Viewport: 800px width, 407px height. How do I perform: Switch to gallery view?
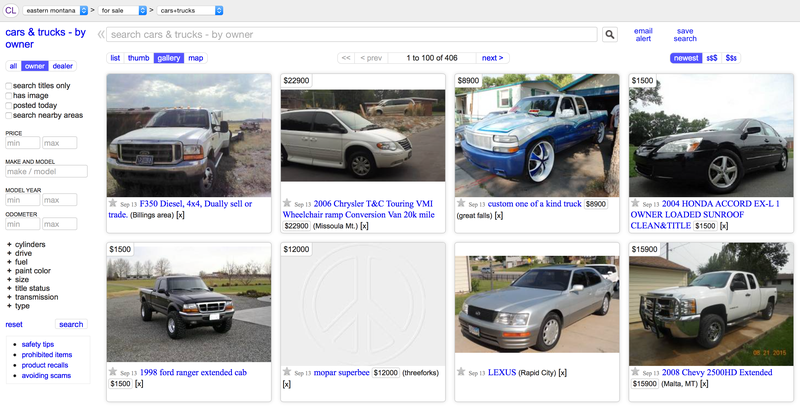click(x=168, y=58)
